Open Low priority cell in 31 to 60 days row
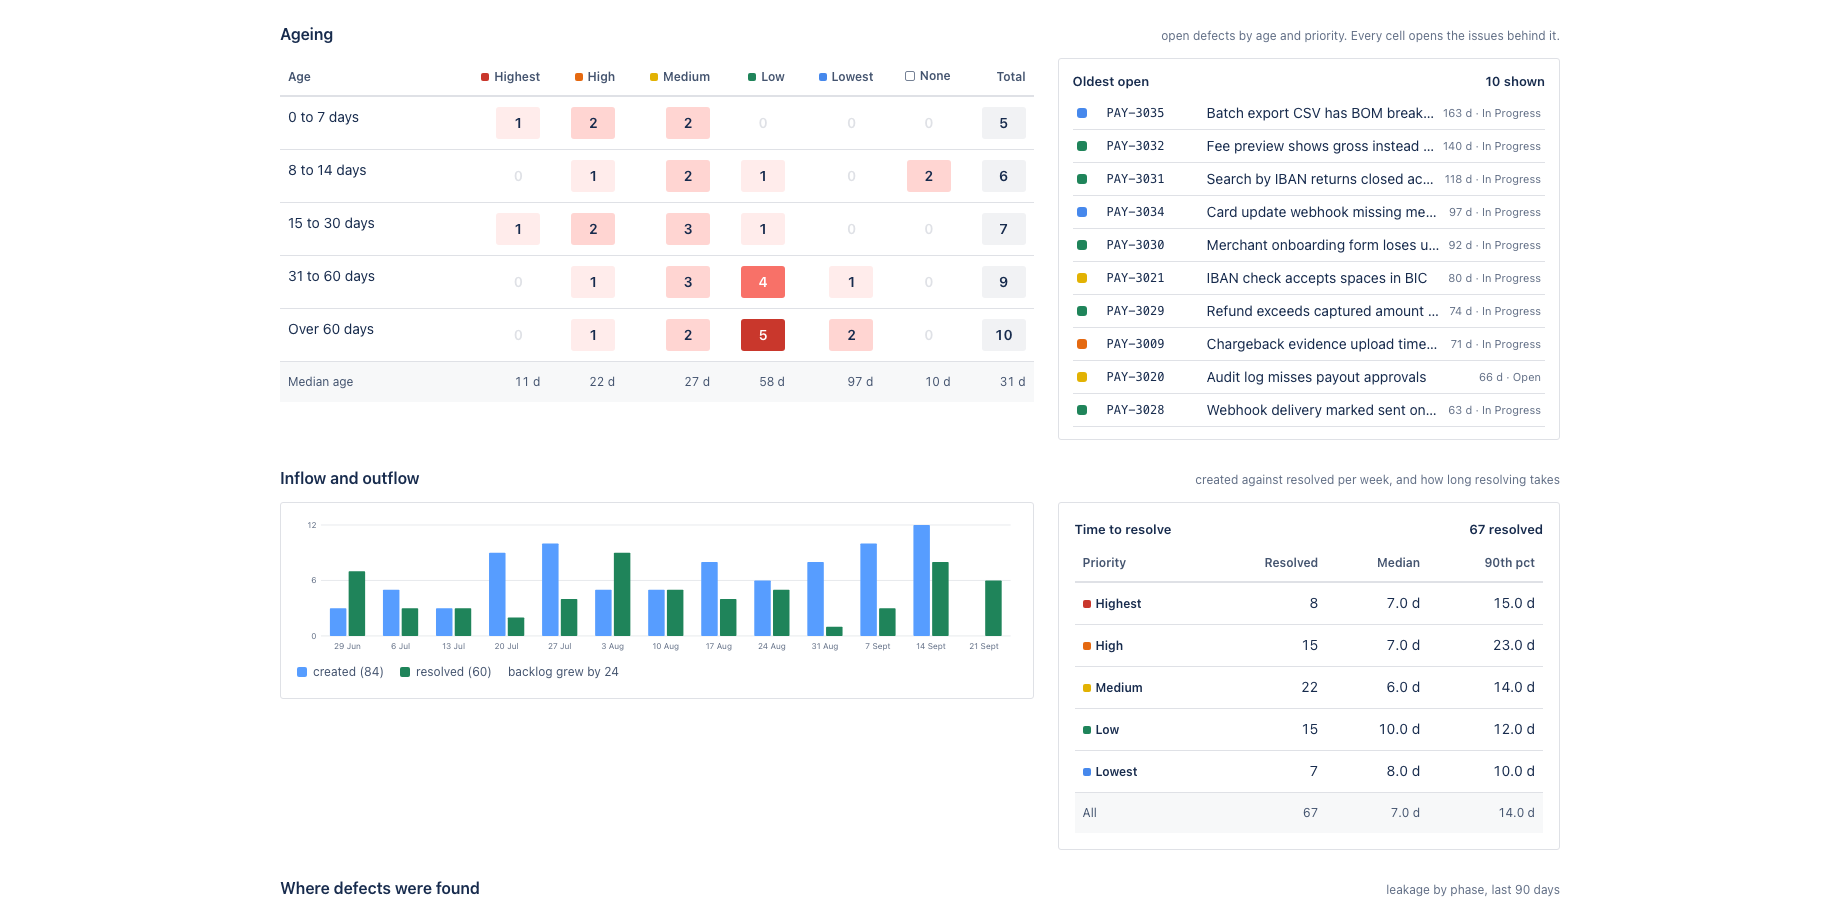Screen dimensions: 1840x900 (x=762, y=282)
